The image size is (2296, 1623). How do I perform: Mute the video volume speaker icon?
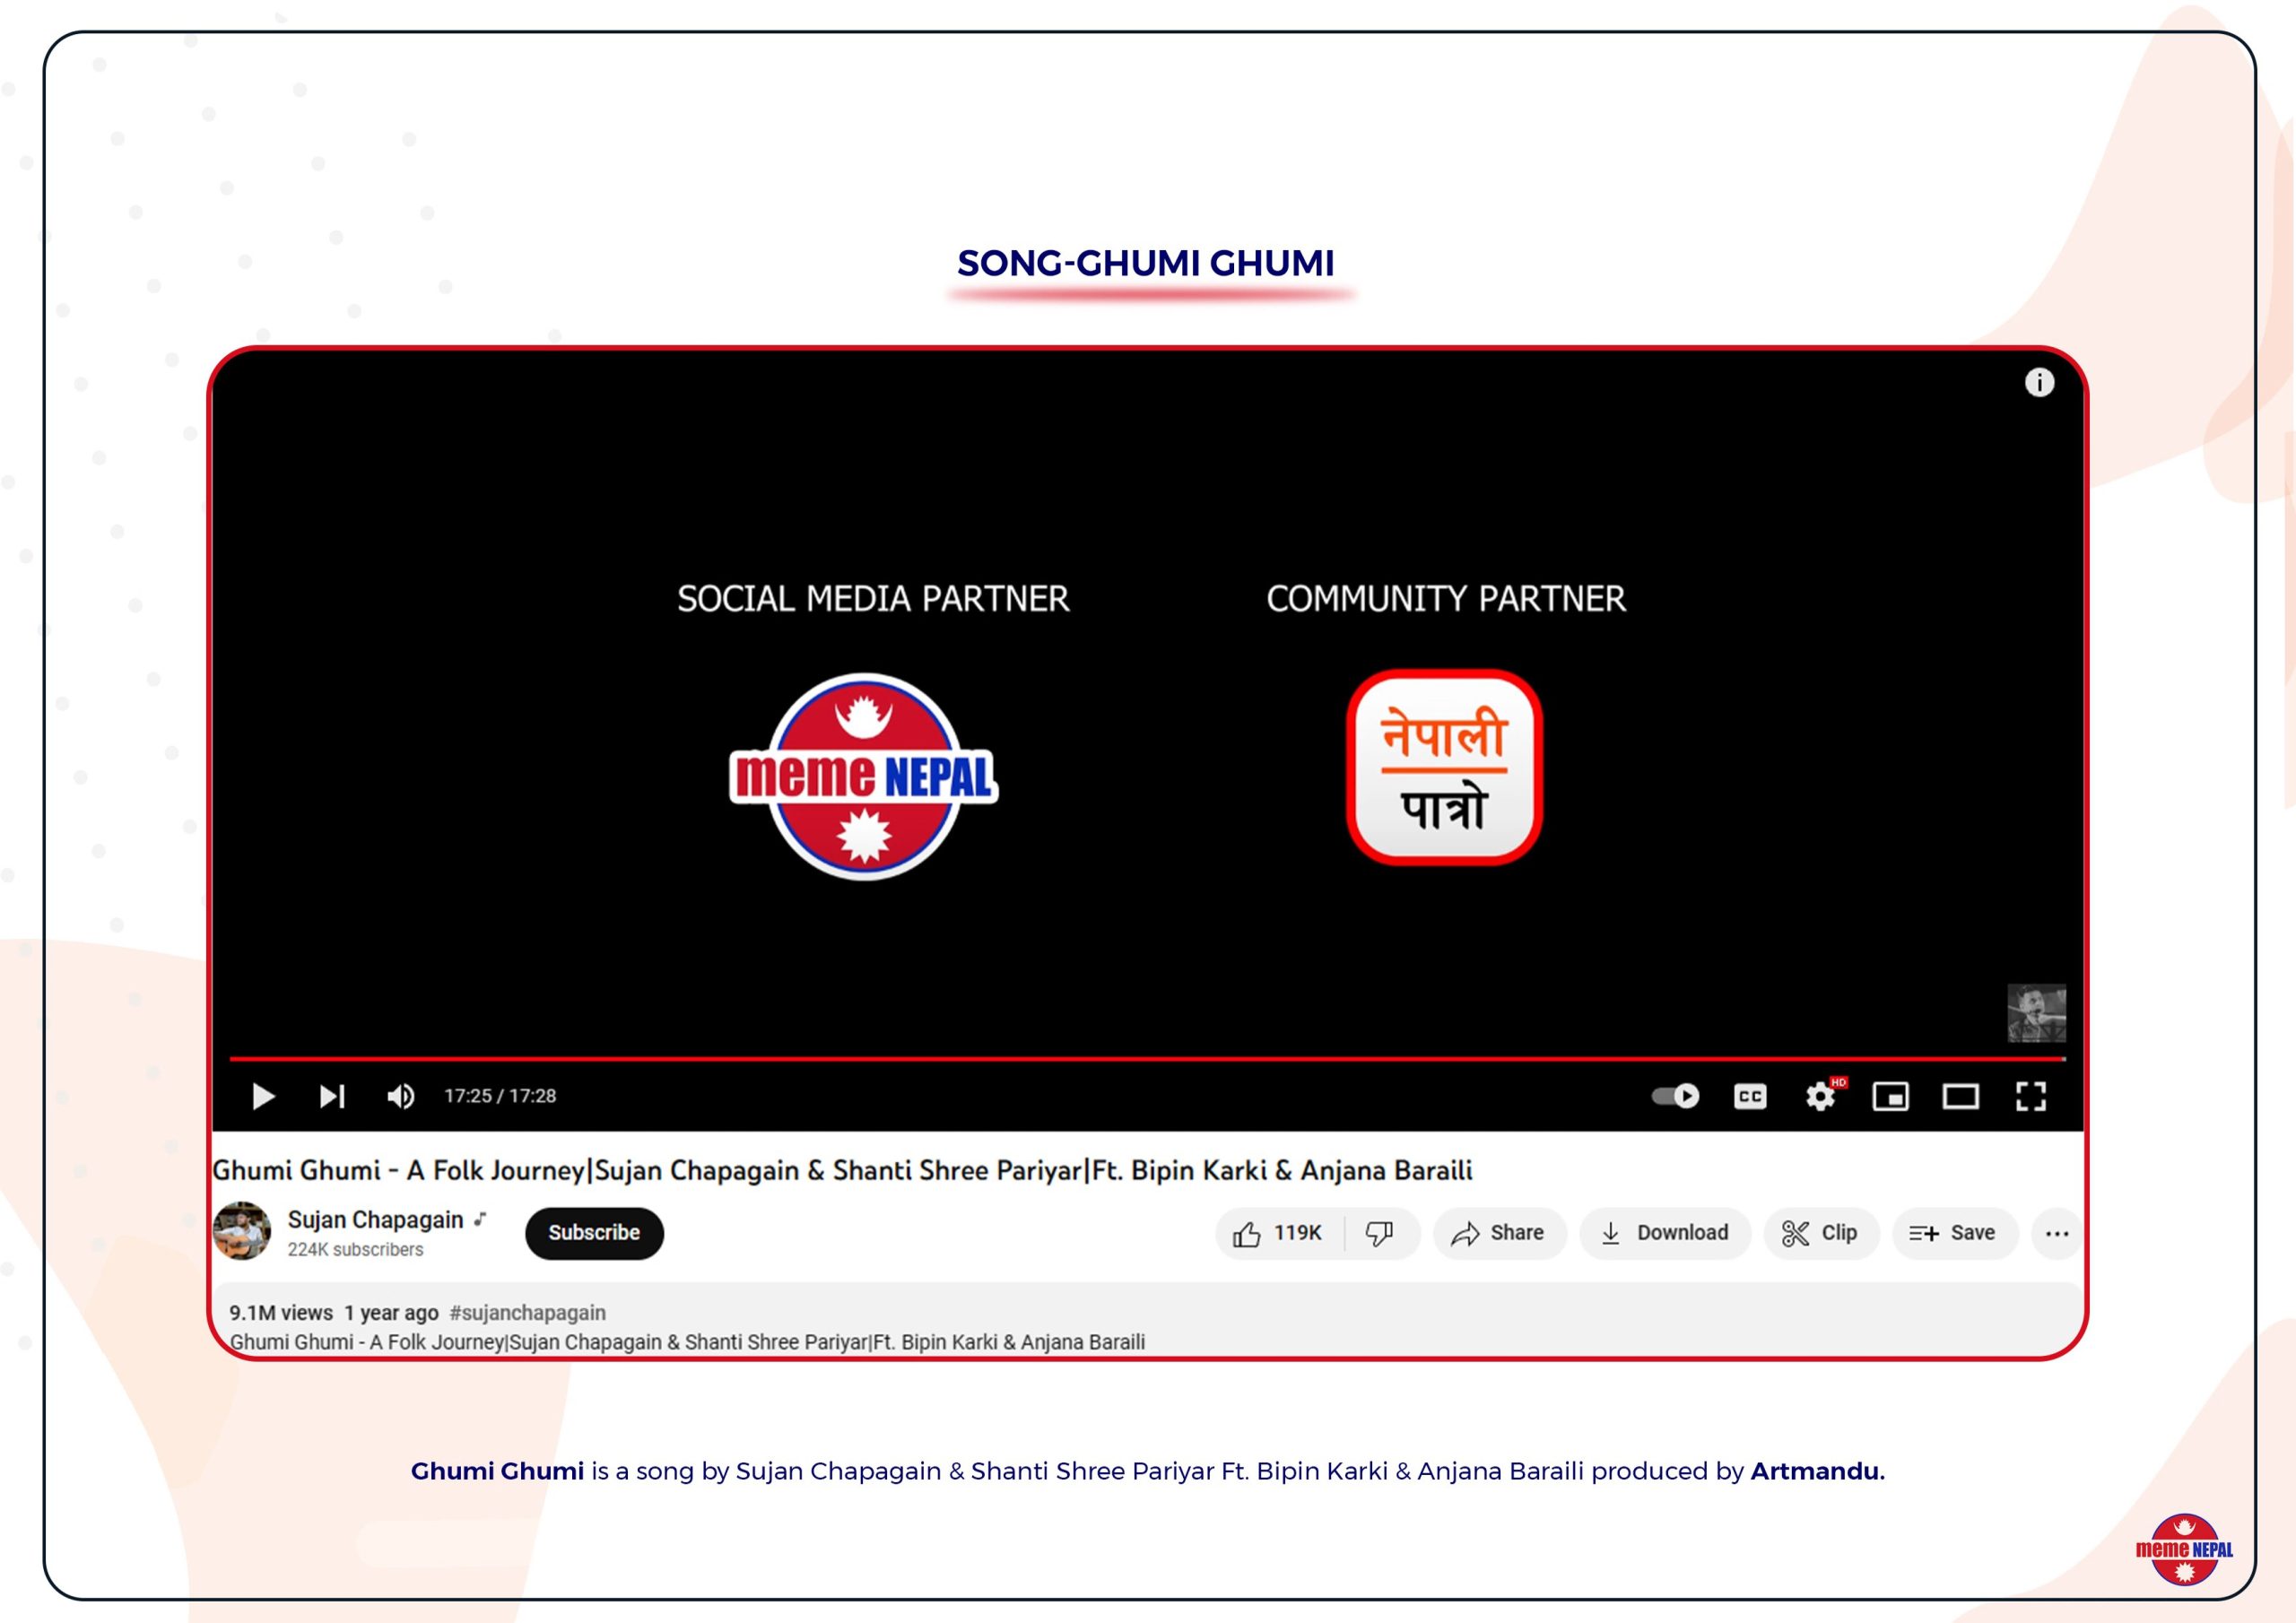click(400, 1097)
